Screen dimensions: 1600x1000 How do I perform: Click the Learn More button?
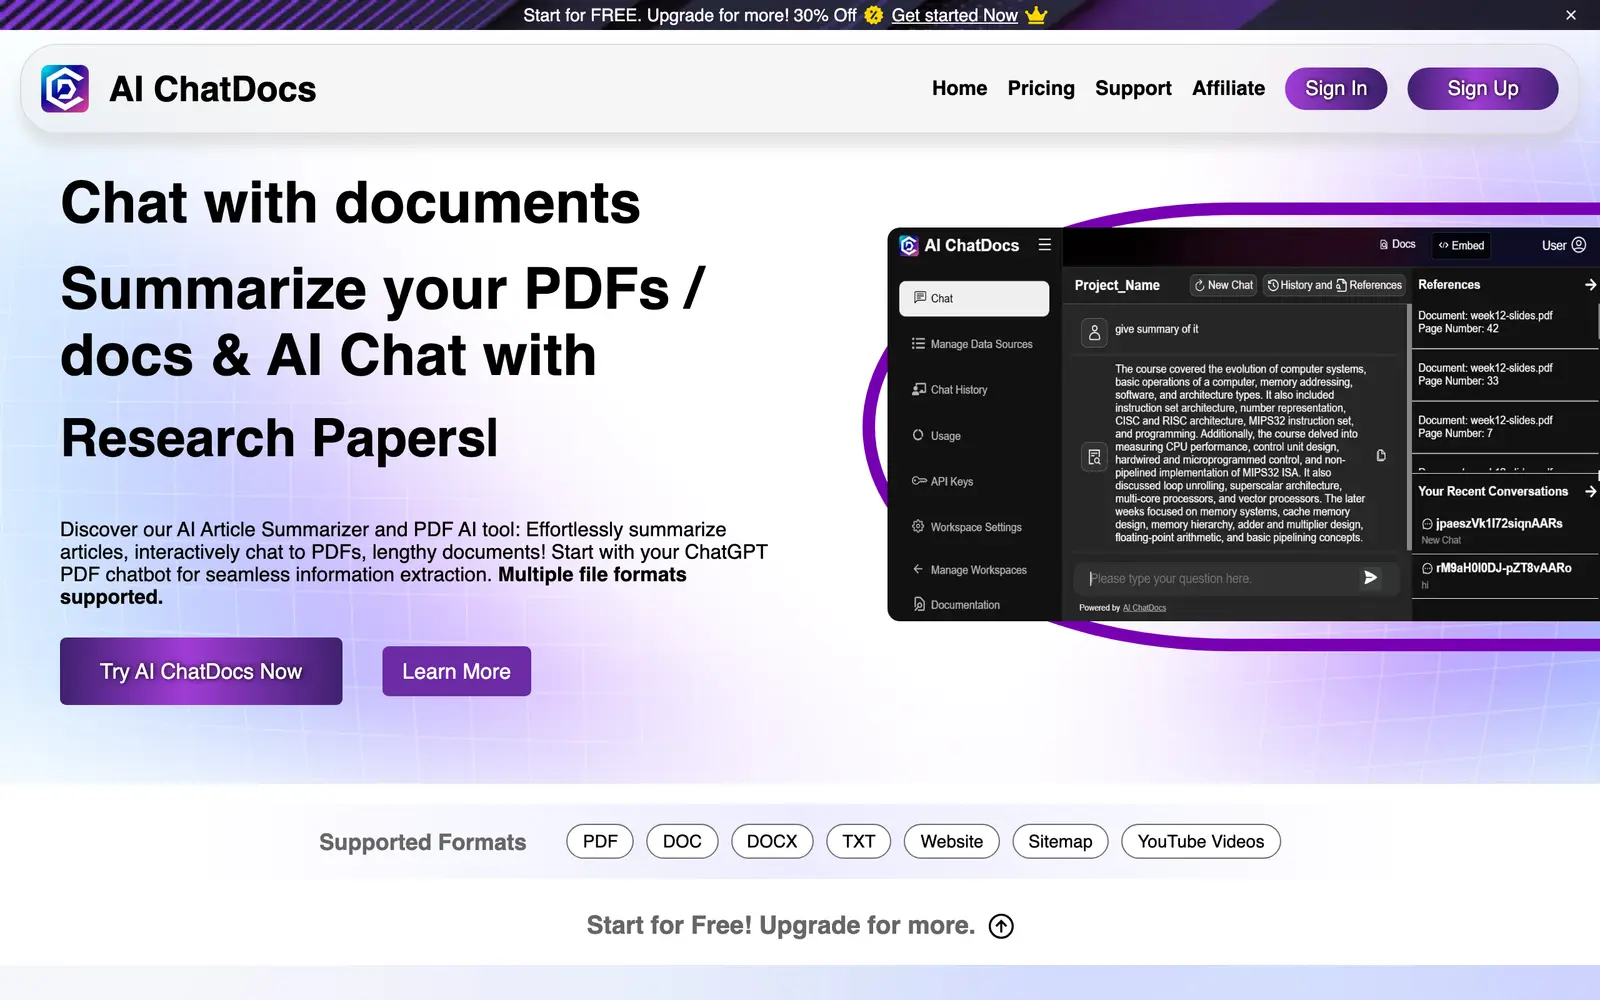[x=456, y=671]
